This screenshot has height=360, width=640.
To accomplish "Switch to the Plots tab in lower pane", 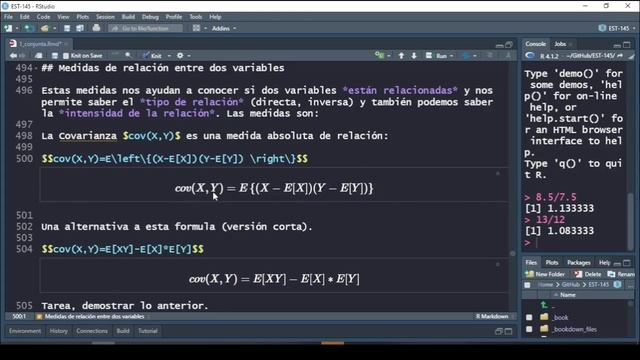I will coord(552,262).
